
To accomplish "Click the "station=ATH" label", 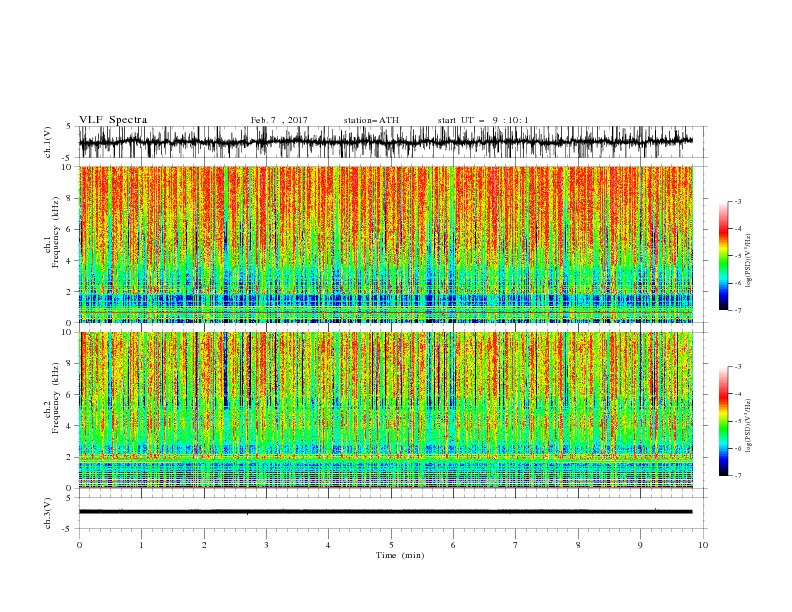I will pos(371,120).
